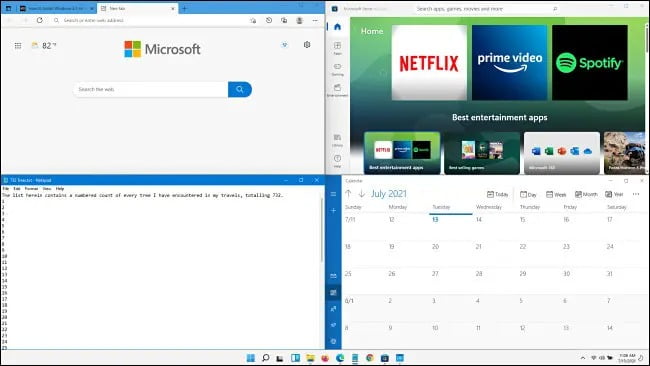Viewport: 650px width, 366px height.
Task: Open Edge collections icon
Action: click(284, 20)
